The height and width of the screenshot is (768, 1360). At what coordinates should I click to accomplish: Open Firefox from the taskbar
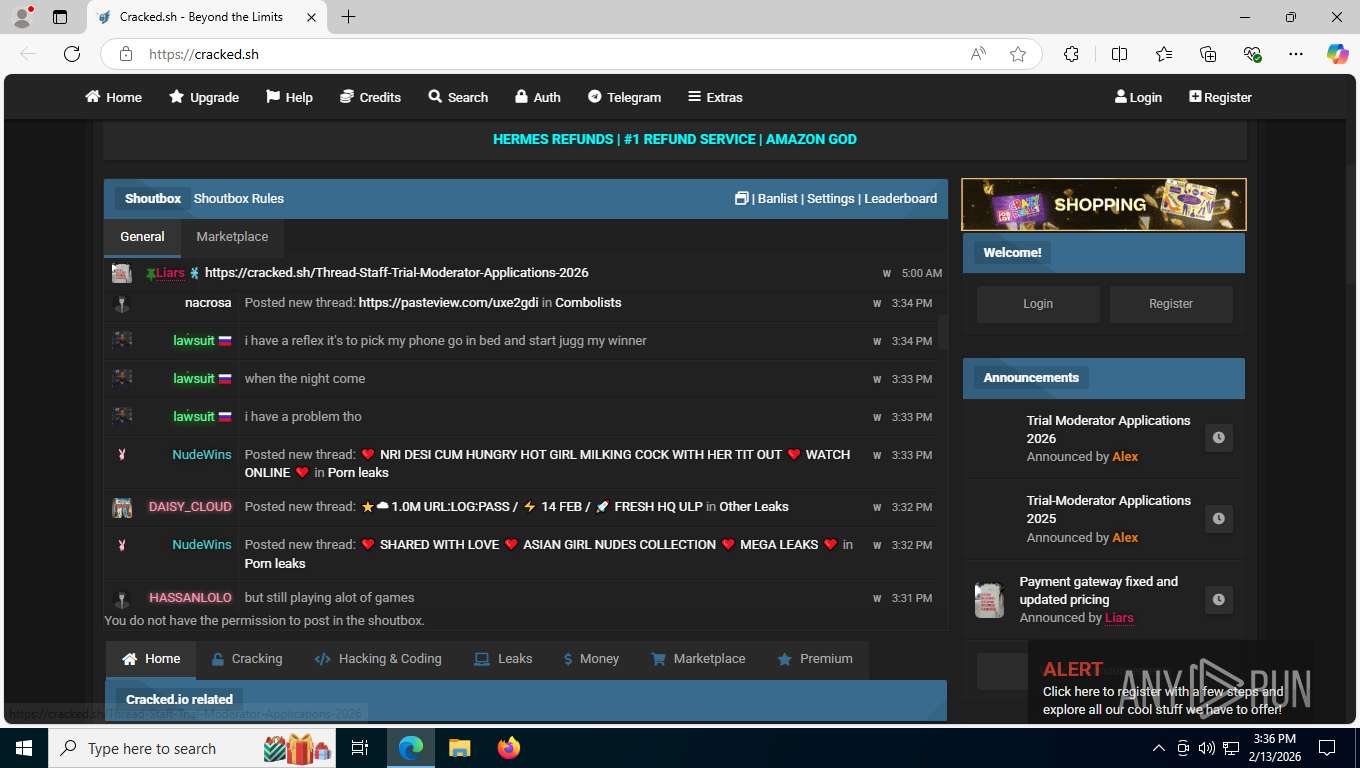[x=509, y=748]
